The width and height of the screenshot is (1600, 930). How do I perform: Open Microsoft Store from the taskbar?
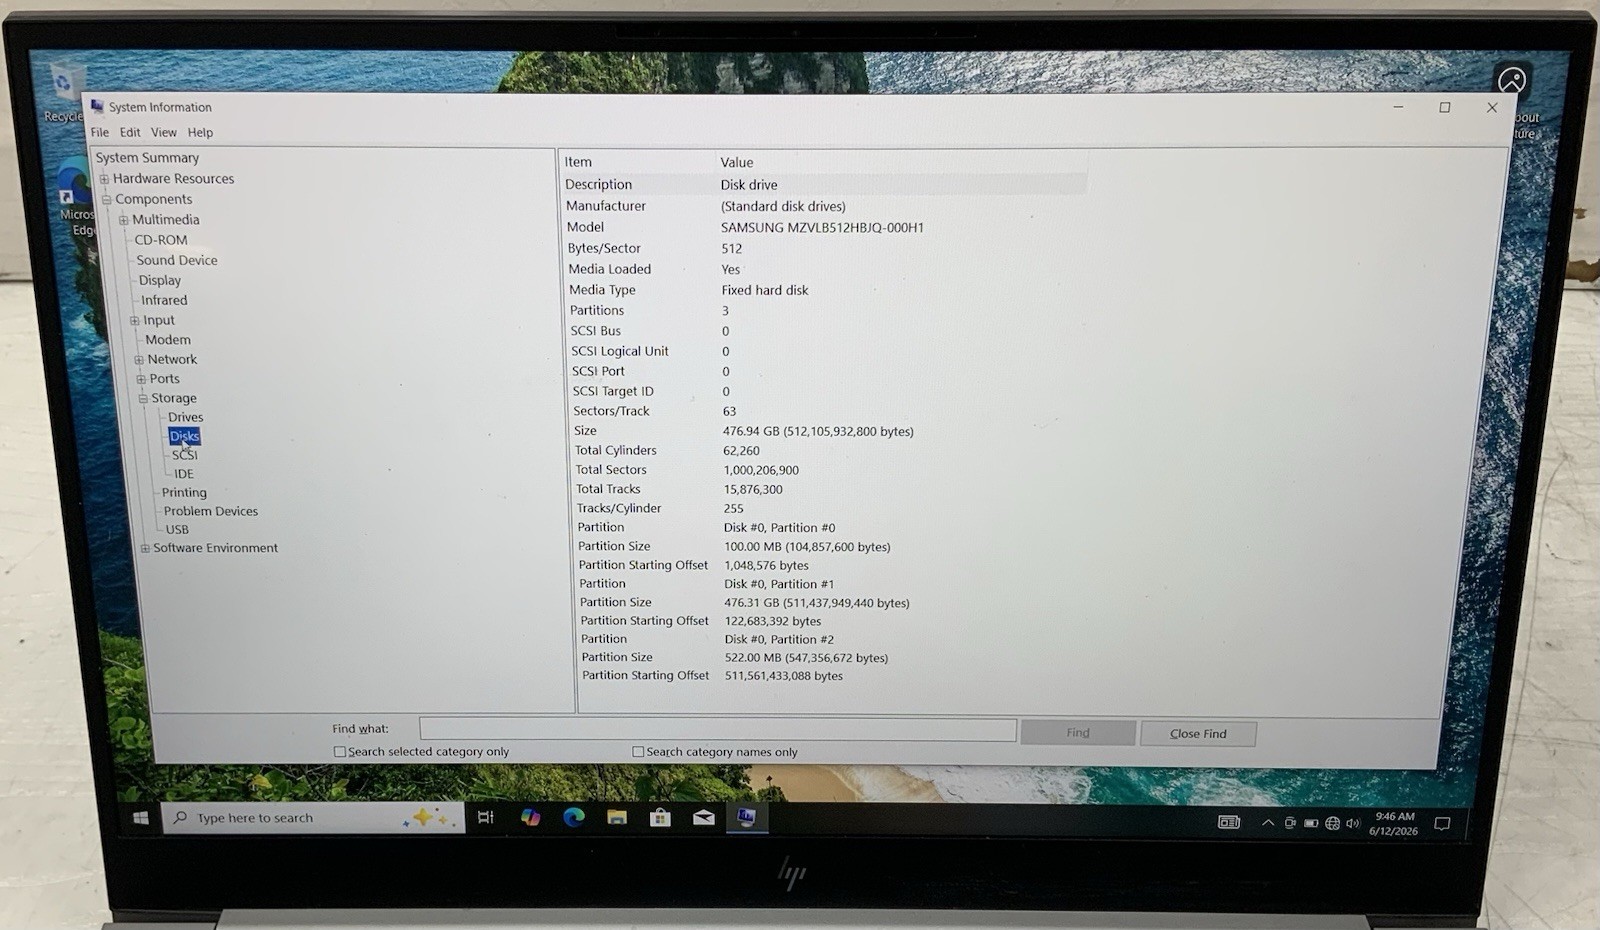pyautogui.click(x=660, y=817)
